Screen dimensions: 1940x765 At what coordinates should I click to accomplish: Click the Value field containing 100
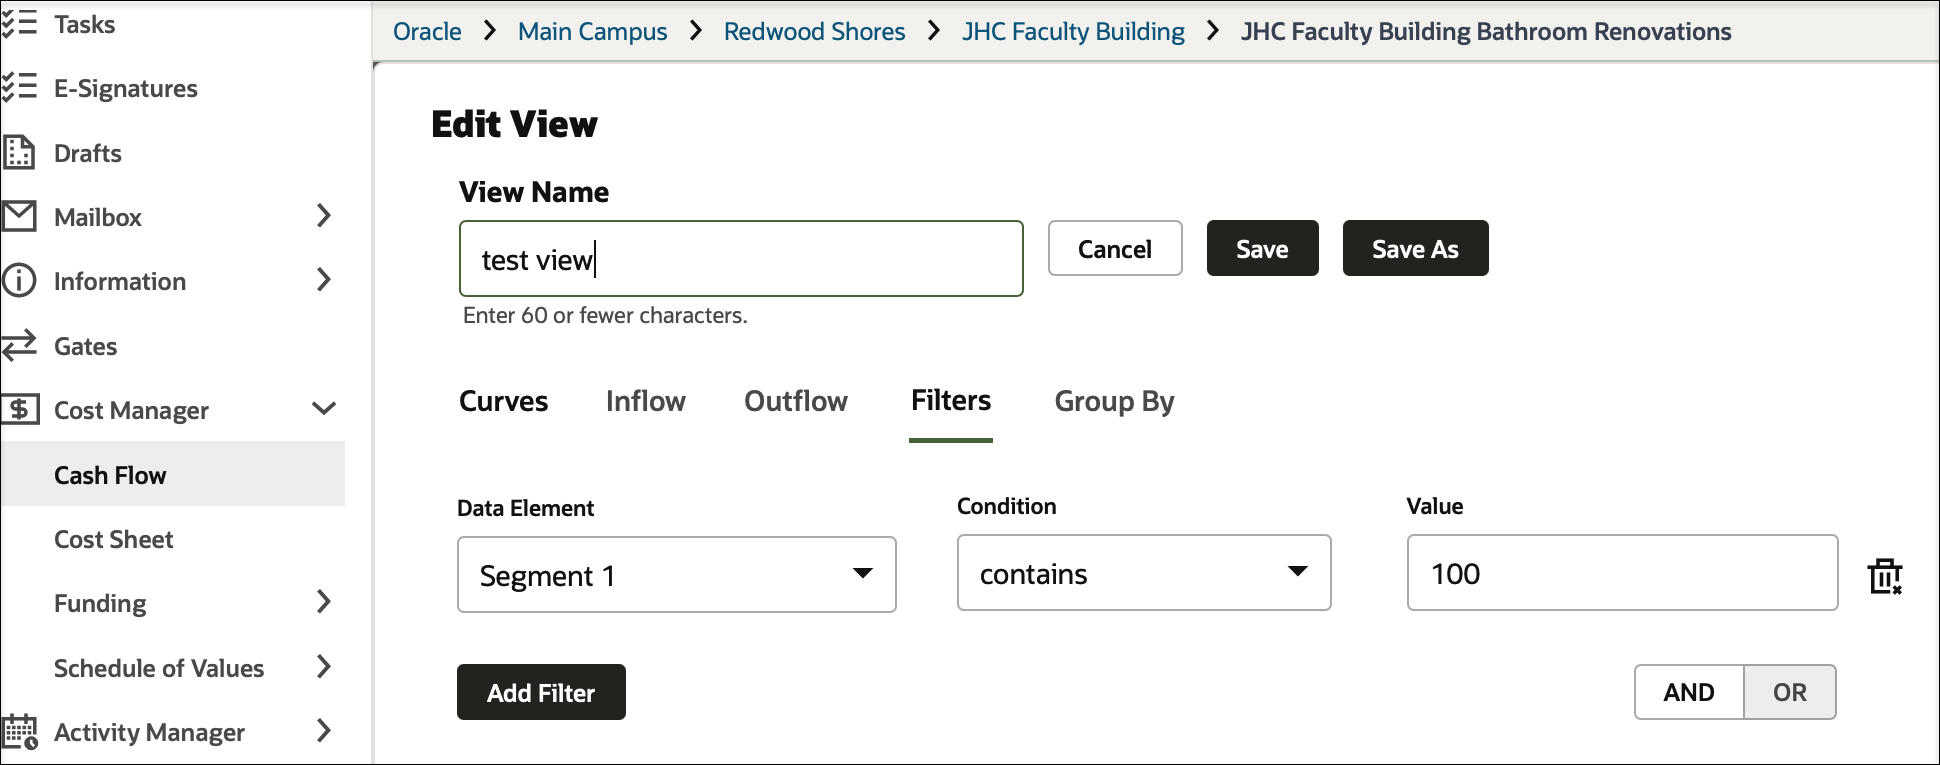tap(1622, 573)
